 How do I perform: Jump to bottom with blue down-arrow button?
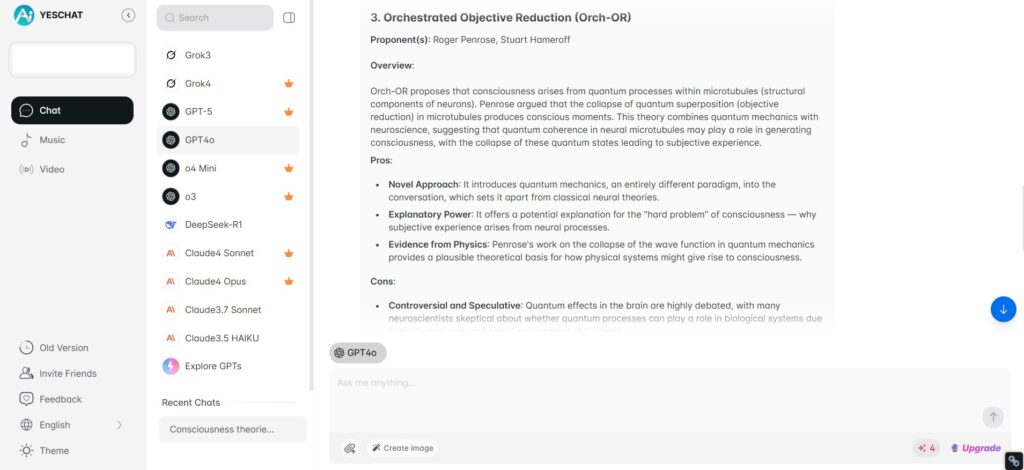1003,309
